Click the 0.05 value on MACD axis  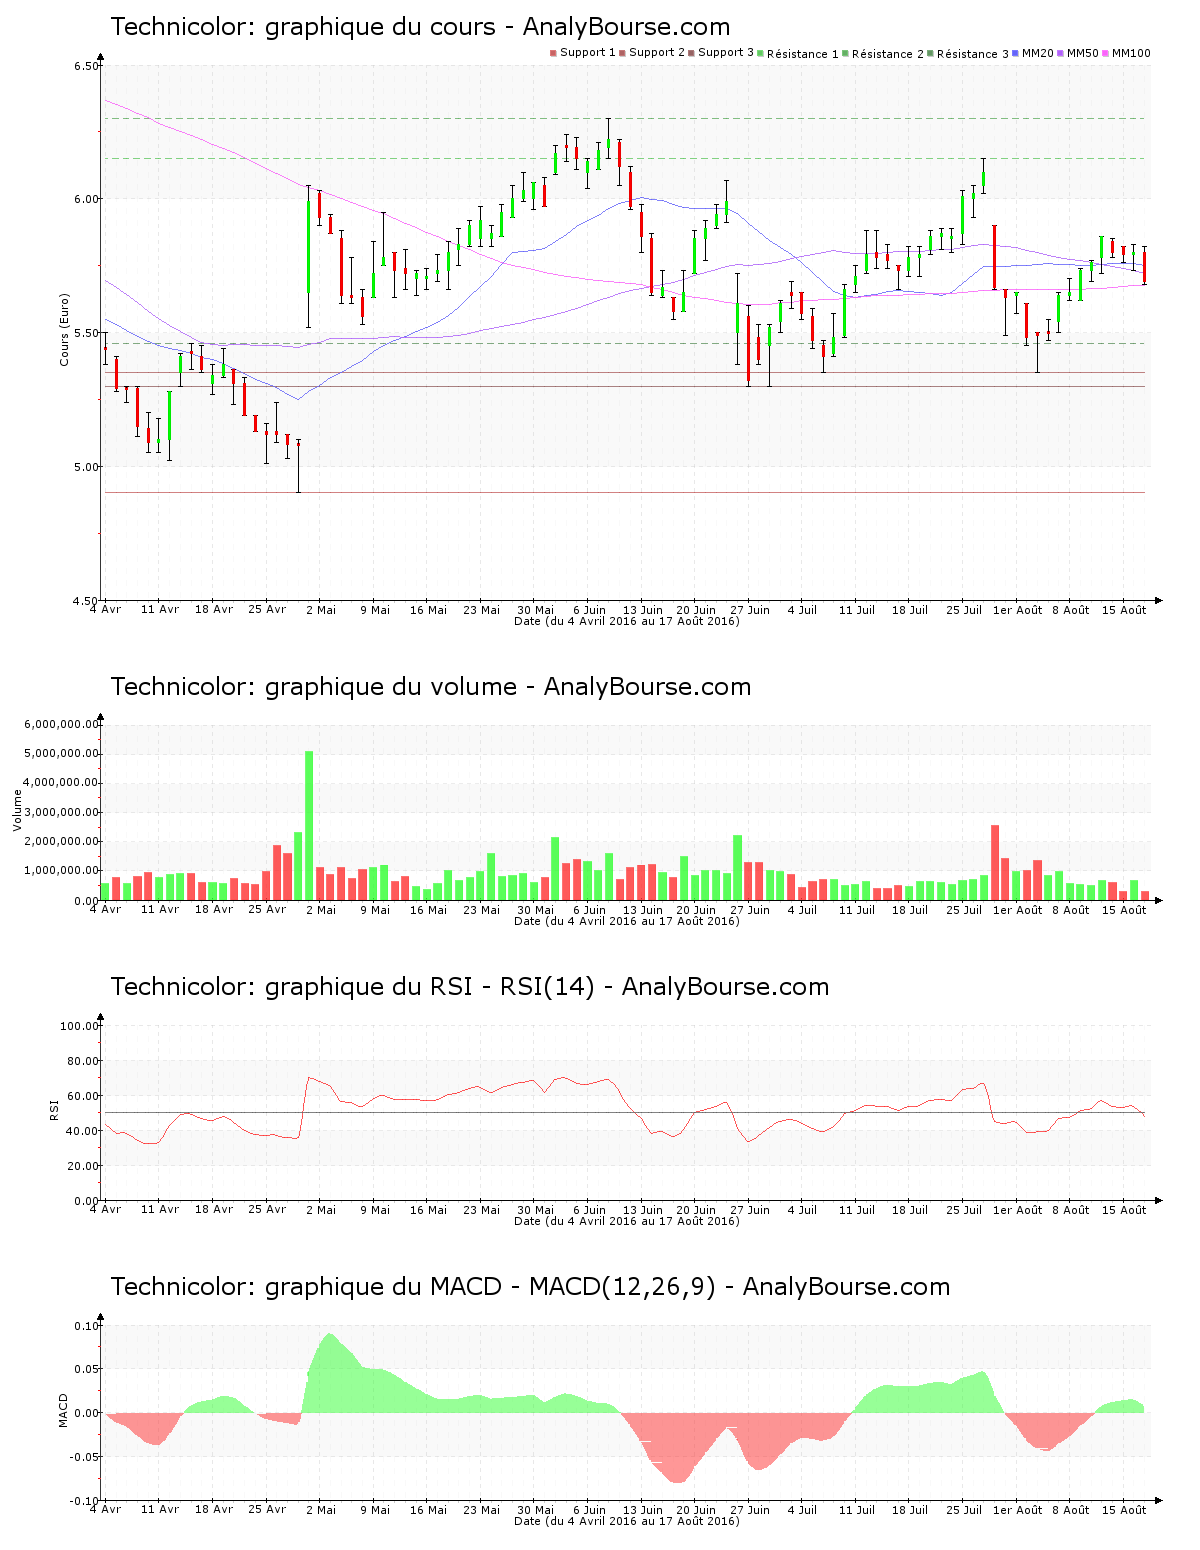coord(86,1369)
